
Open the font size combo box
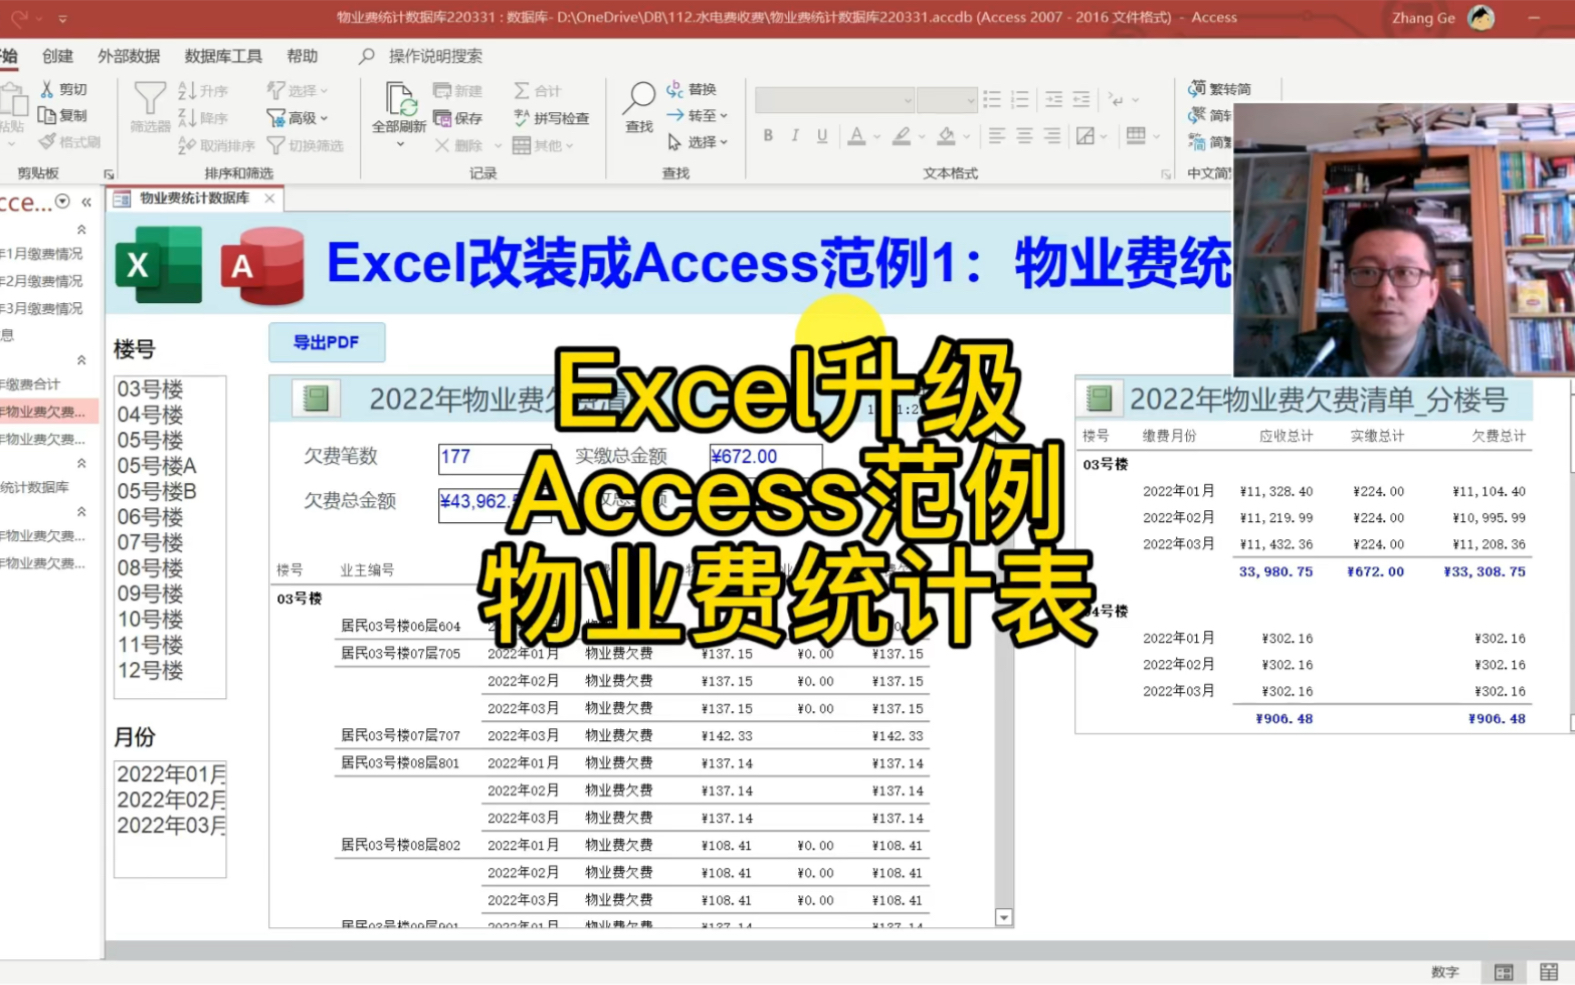(946, 100)
